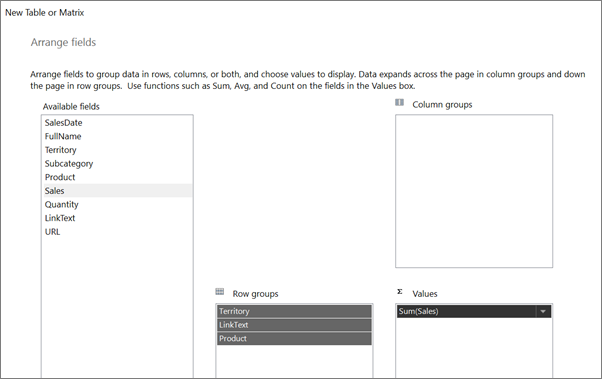Click the Available fields label
Viewport: 602px width, 379px height.
(x=71, y=107)
